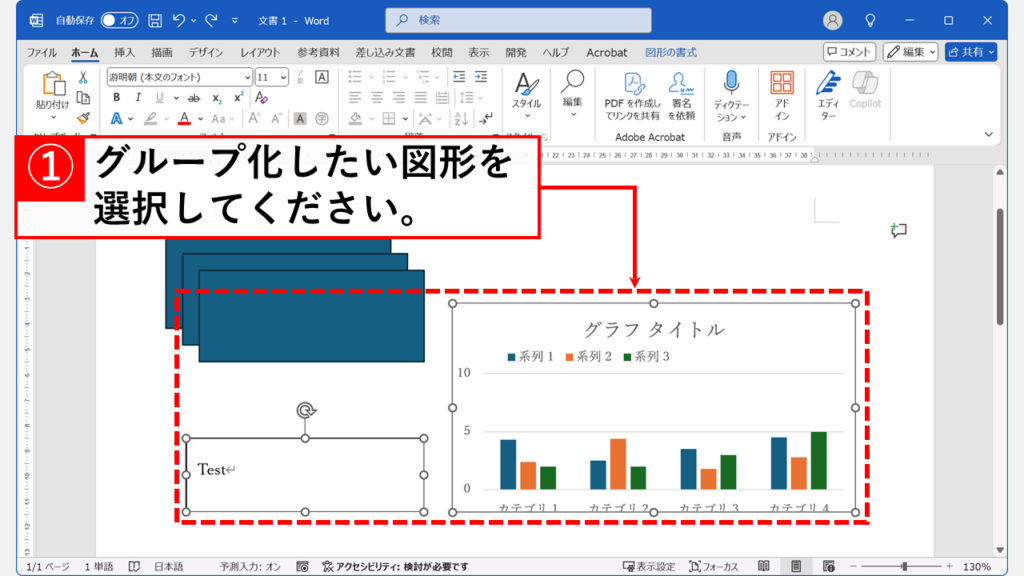
Task: Open the font name dropdown
Action: 248,77
